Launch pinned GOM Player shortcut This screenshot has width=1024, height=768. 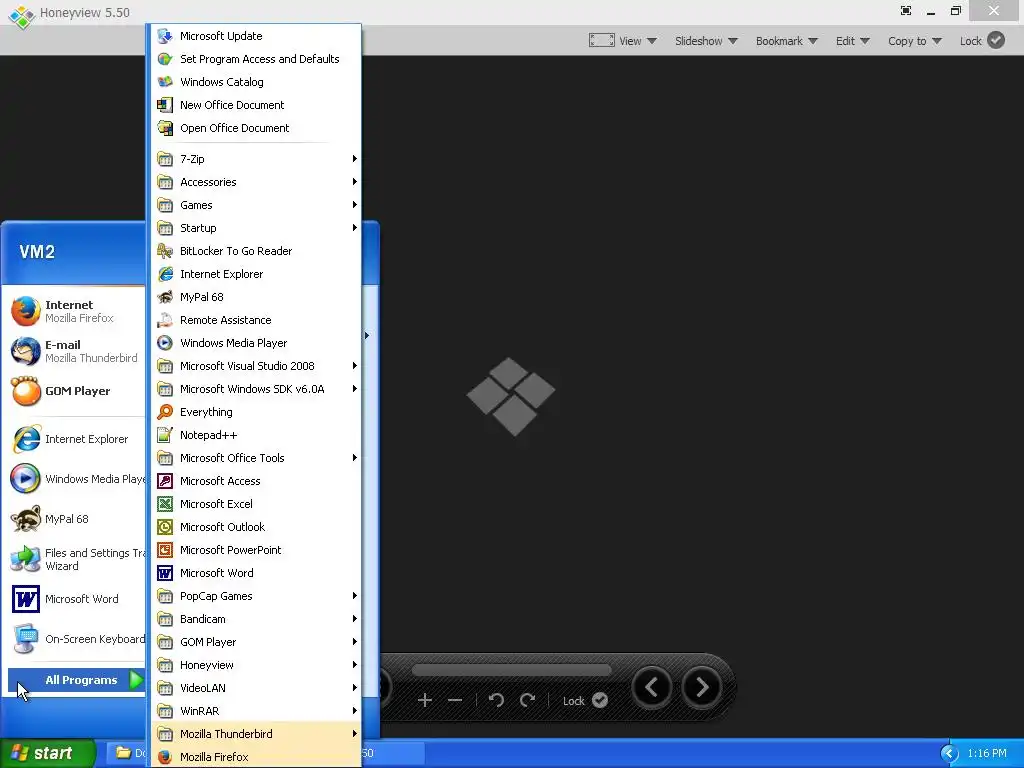point(76,391)
